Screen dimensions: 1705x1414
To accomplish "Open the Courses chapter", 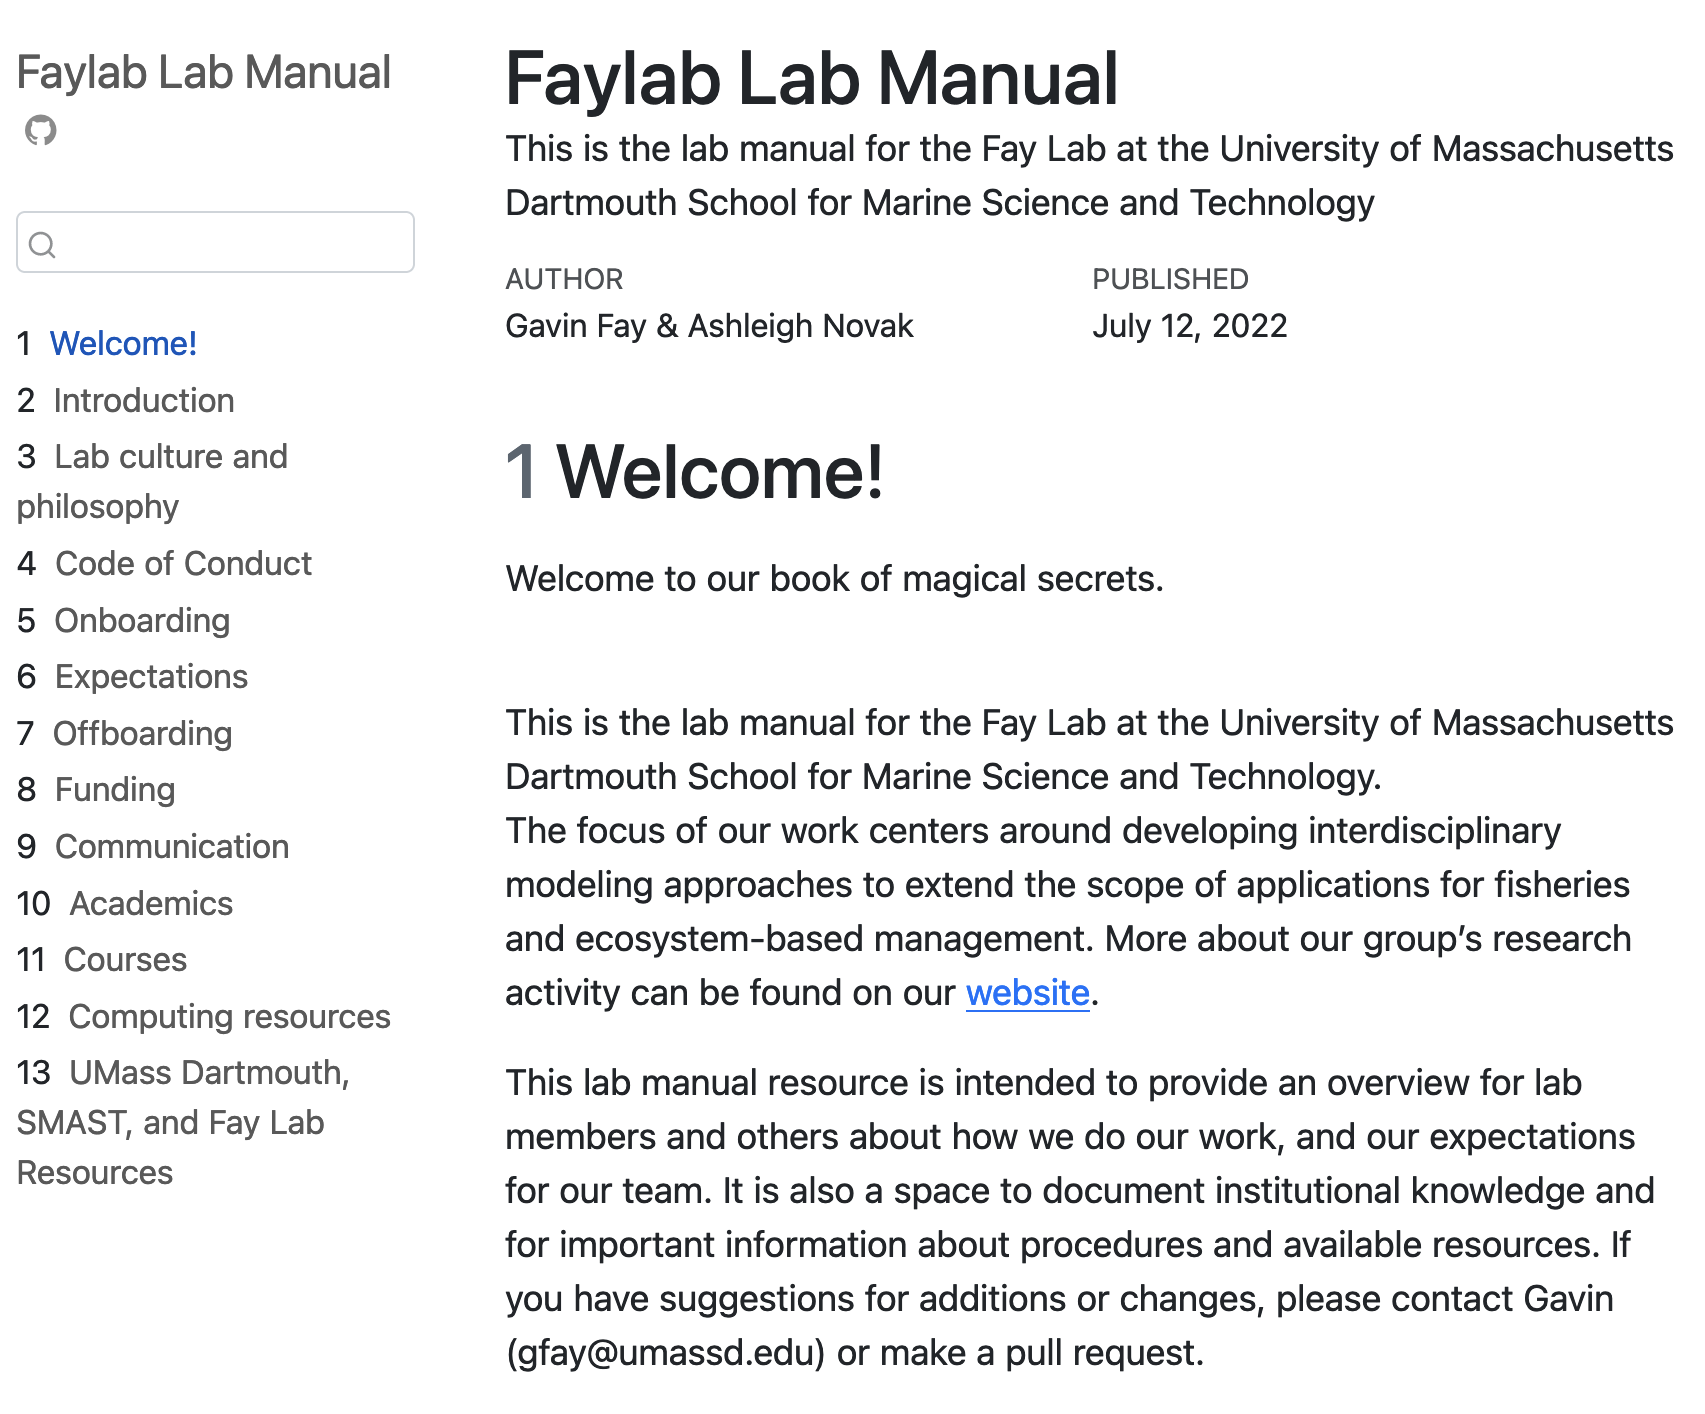I will point(125,960).
